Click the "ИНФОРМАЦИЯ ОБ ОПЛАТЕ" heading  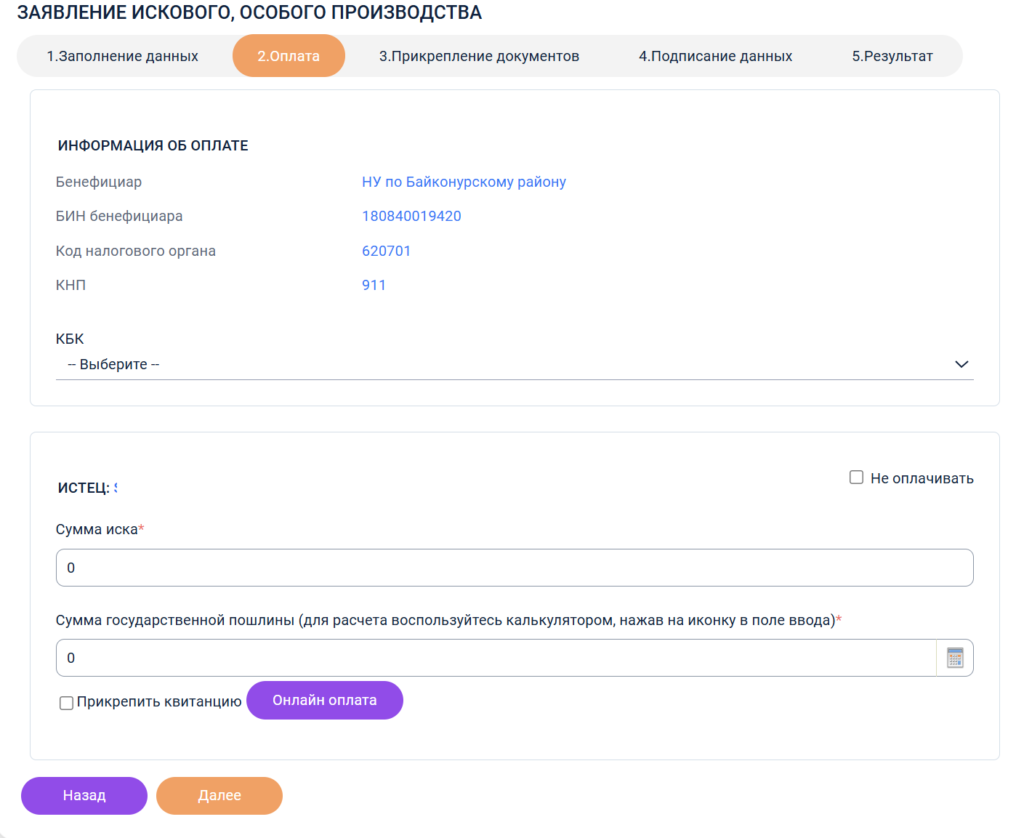click(153, 146)
